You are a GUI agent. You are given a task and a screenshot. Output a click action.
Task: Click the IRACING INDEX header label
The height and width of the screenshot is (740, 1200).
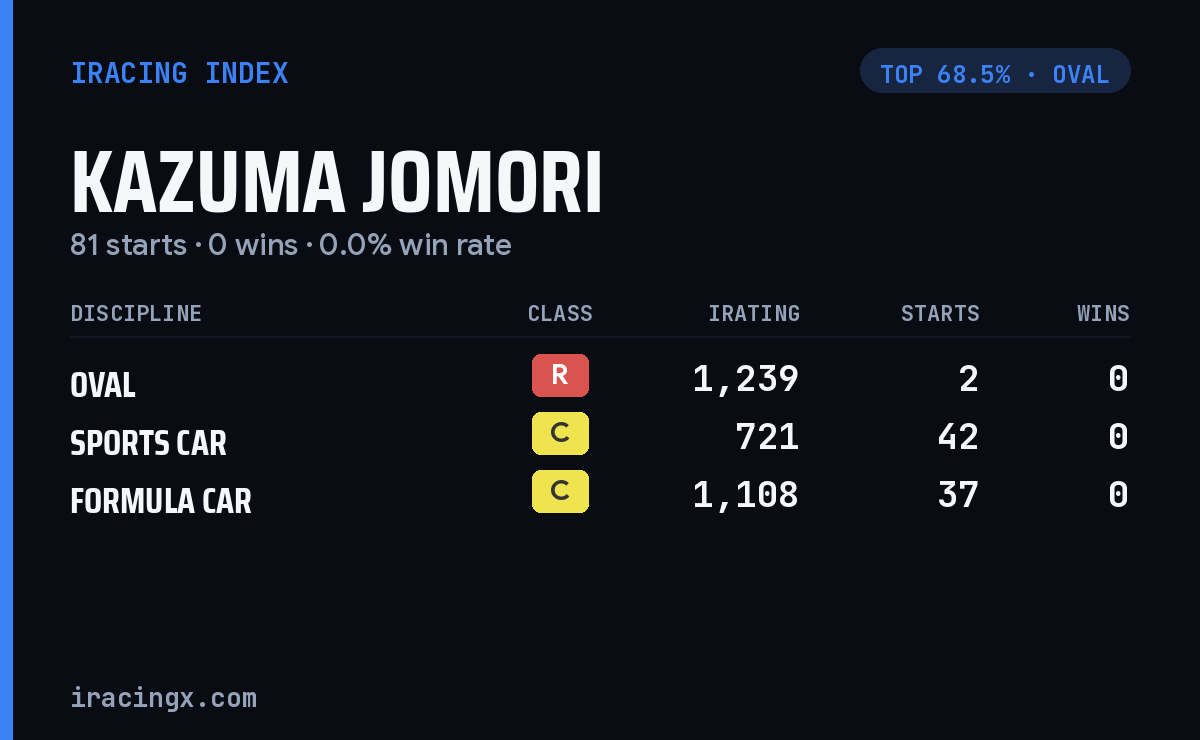click(x=179, y=73)
